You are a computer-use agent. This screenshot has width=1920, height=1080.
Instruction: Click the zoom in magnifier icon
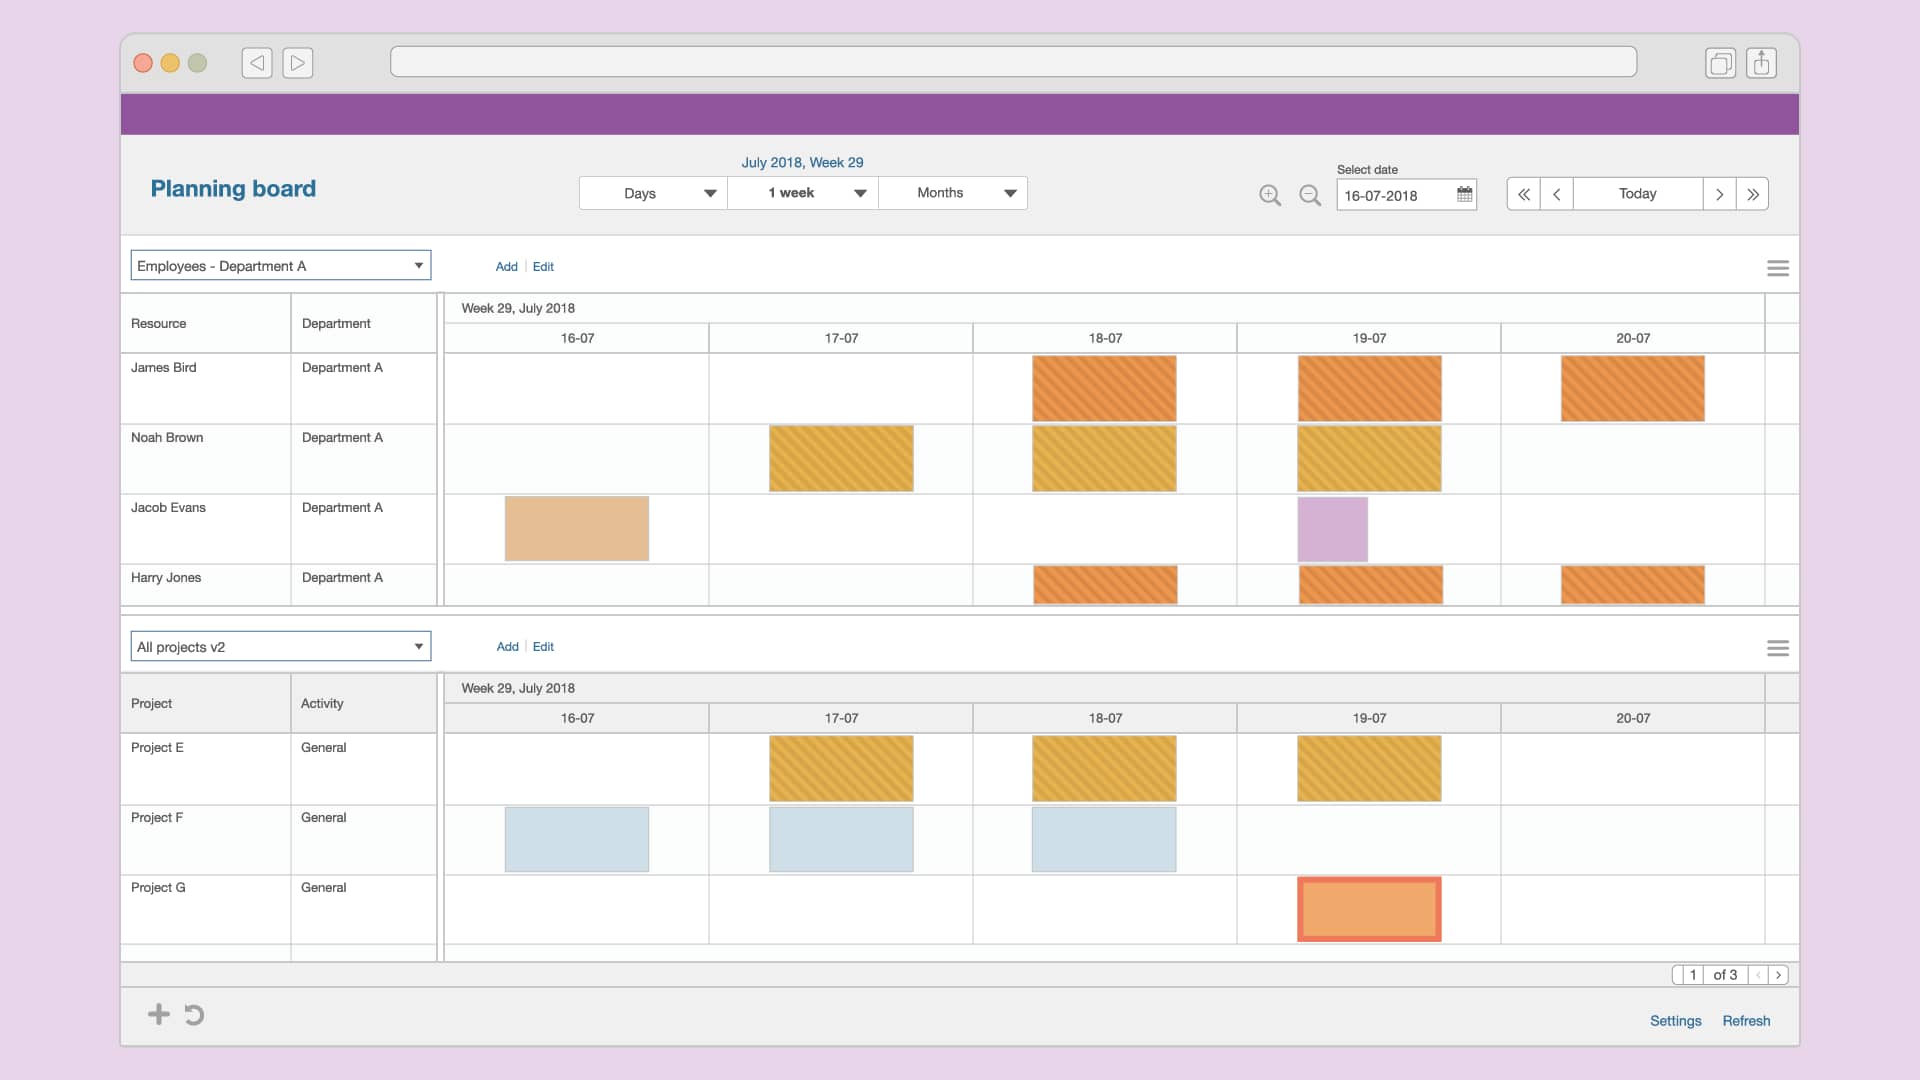(x=1270, y=196)
